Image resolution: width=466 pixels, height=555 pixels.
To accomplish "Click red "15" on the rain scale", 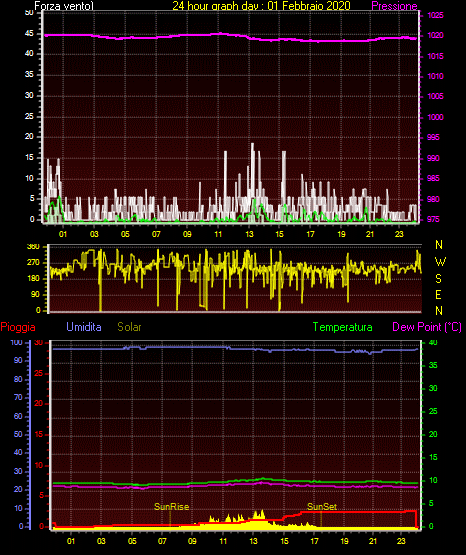I will coord(39,434).
